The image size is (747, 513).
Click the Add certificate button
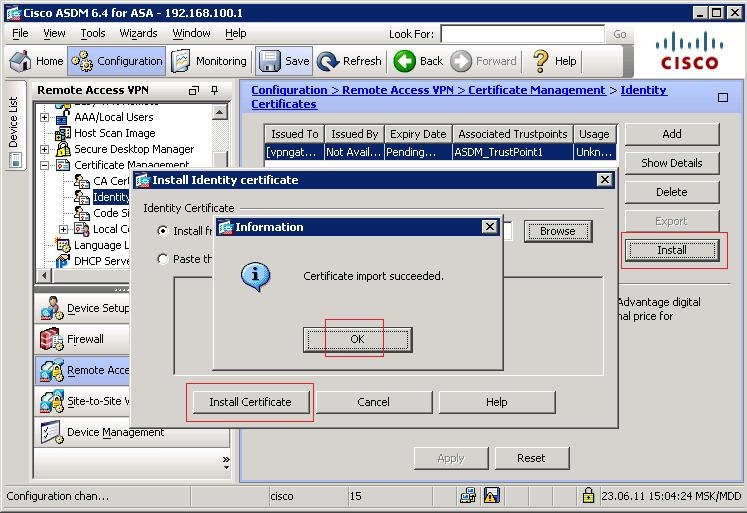(x=672, y=134)
